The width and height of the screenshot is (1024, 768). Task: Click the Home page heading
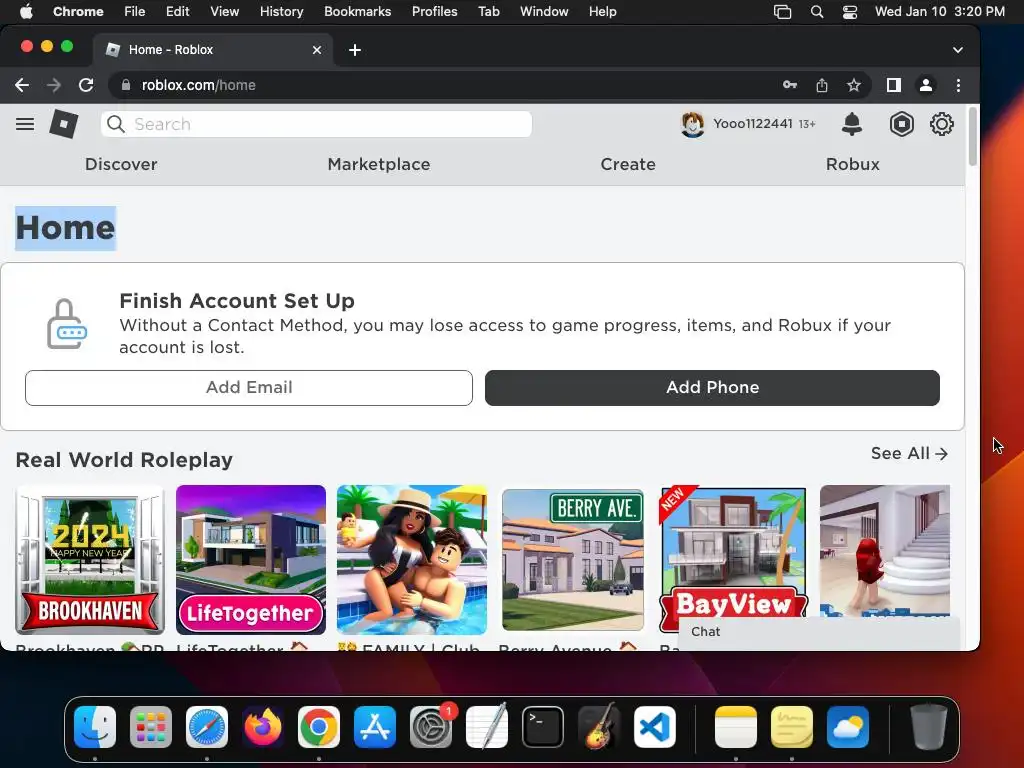[65, 228]
